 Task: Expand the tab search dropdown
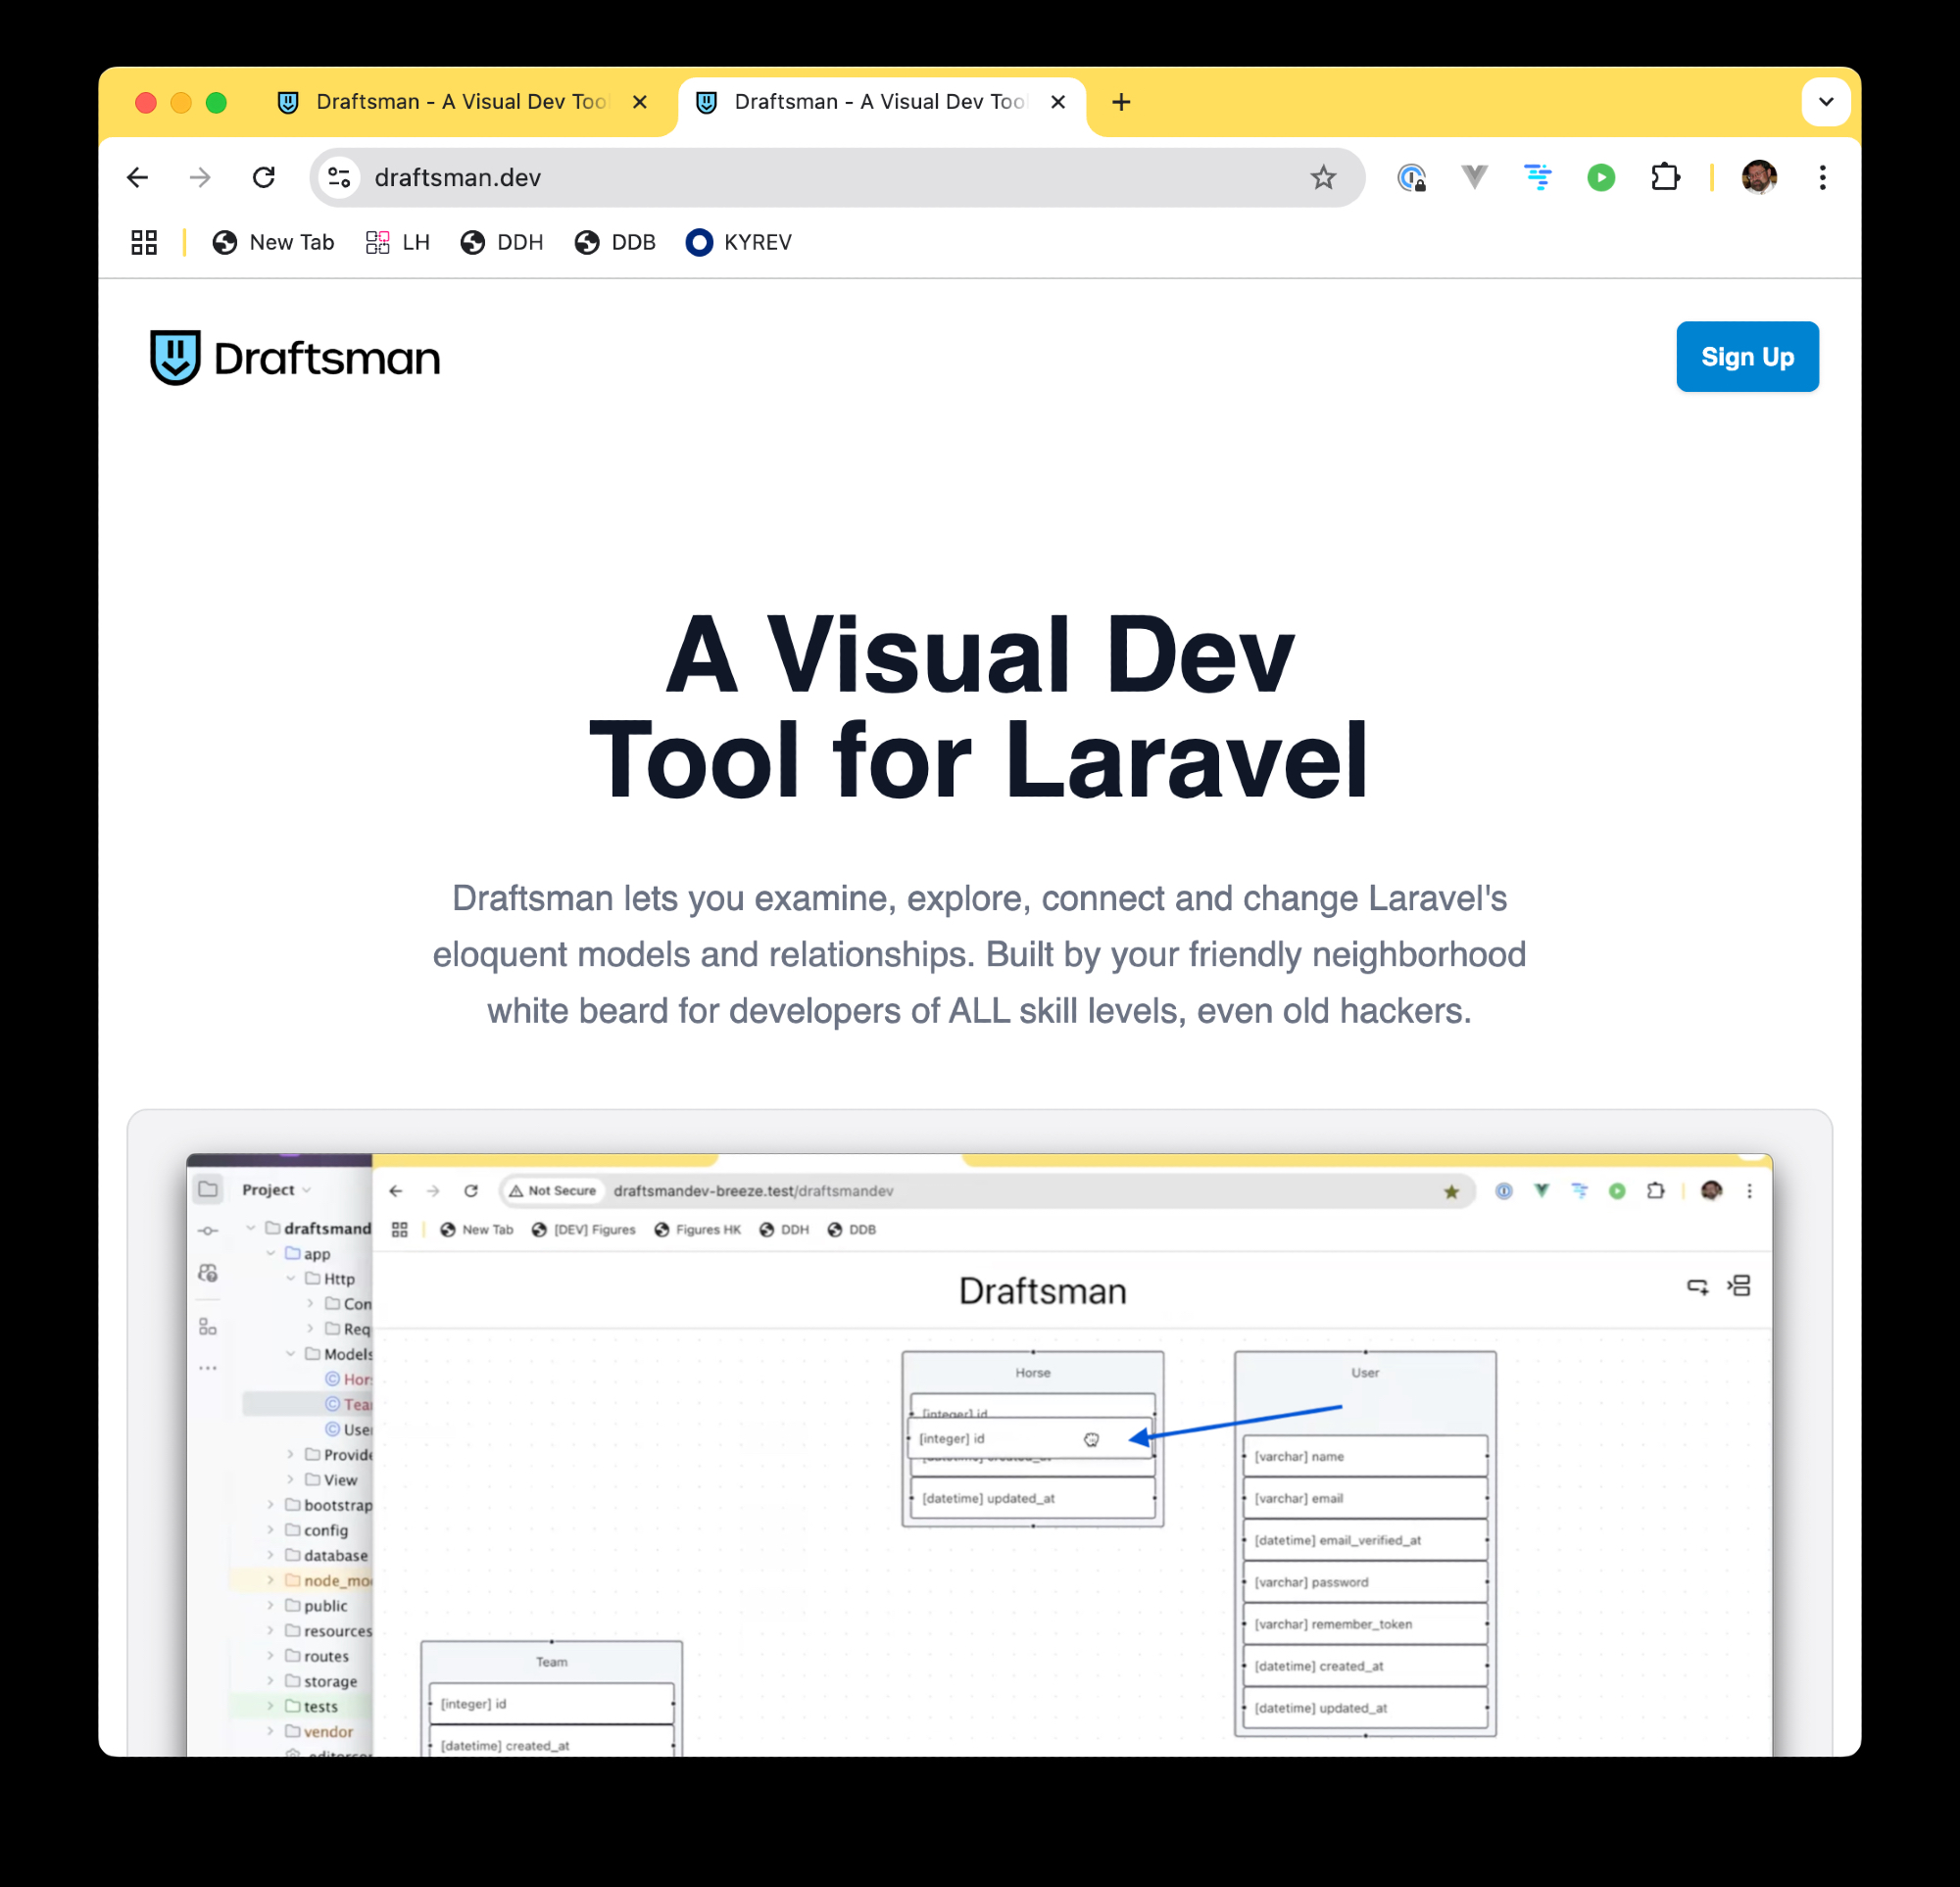pos(1825,102)
